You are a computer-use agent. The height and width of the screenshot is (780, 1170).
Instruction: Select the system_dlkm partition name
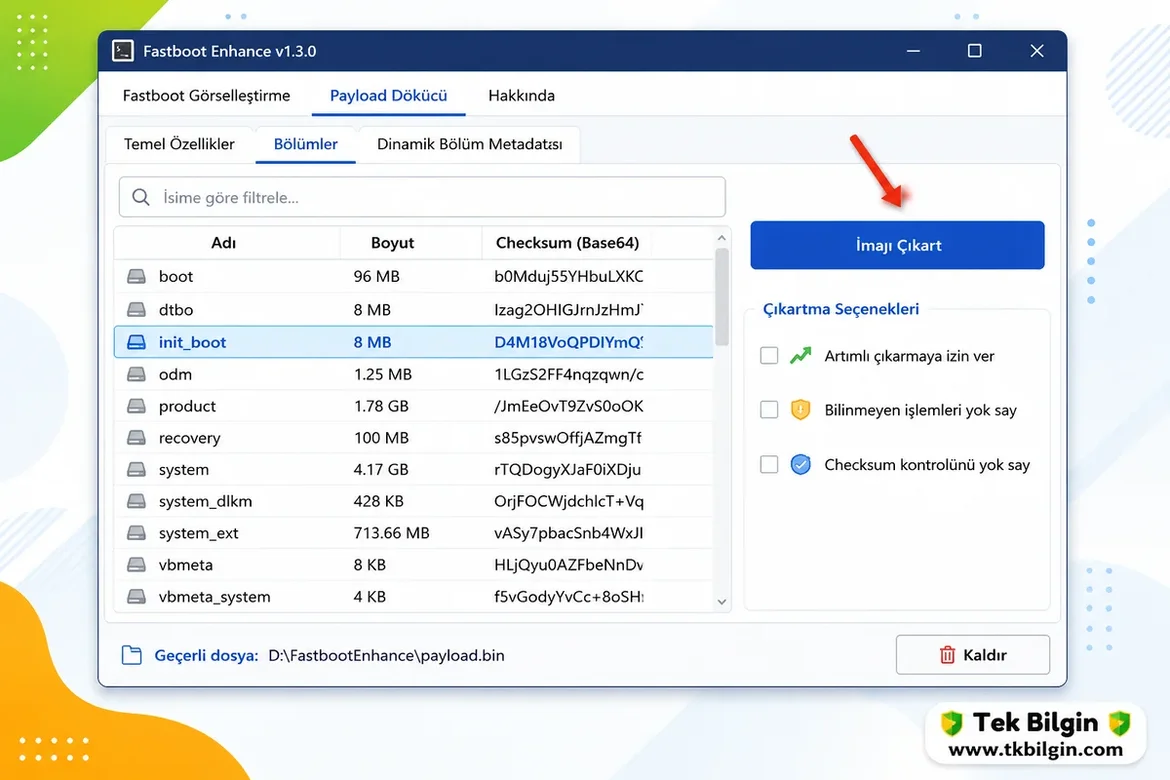[x=205, y=501]
